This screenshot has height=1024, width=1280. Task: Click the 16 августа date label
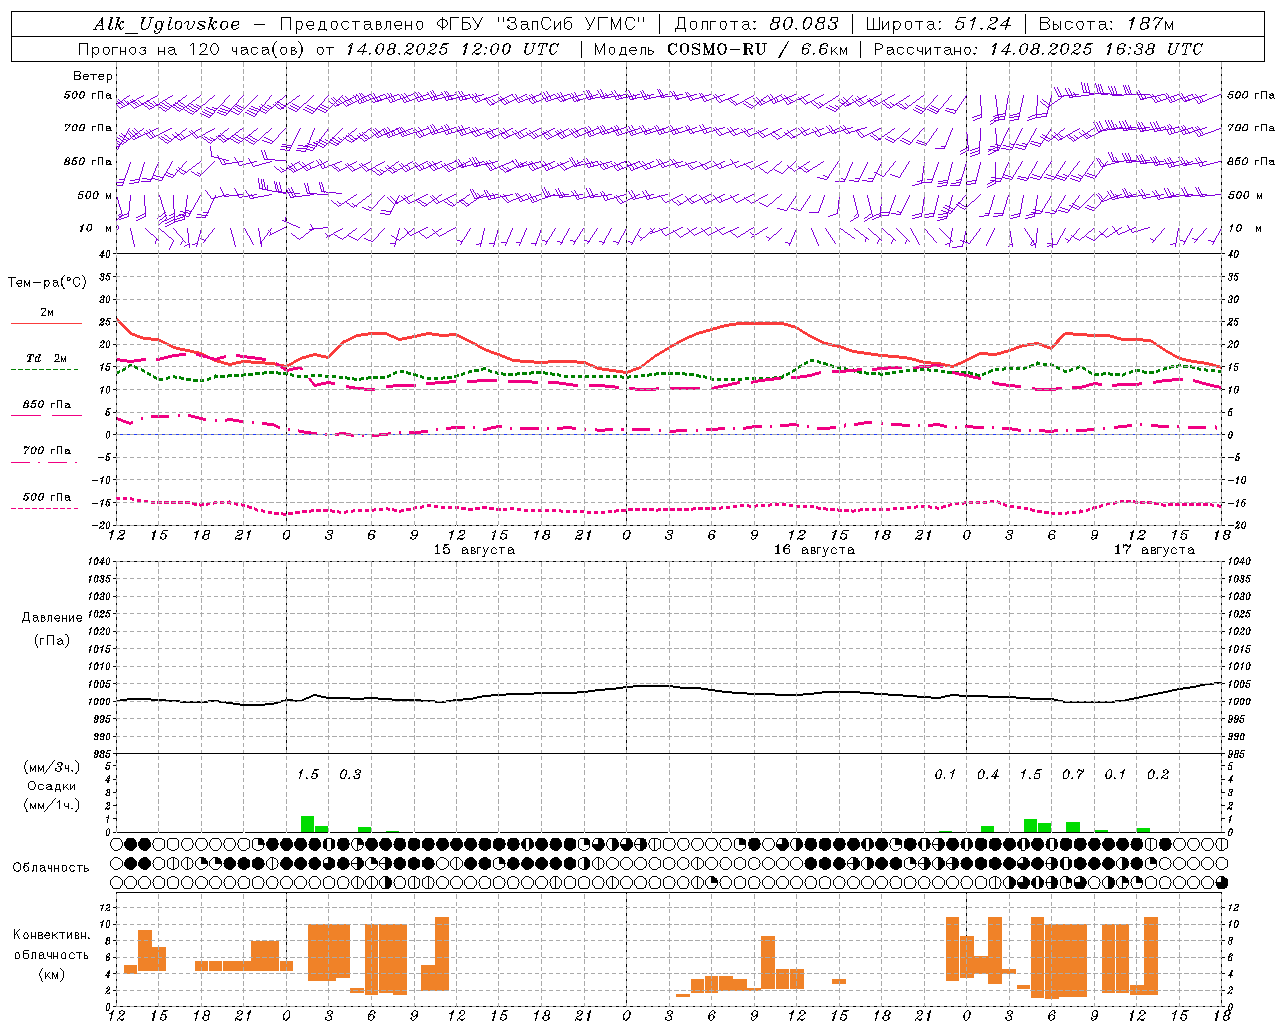[x=814, y=550]
